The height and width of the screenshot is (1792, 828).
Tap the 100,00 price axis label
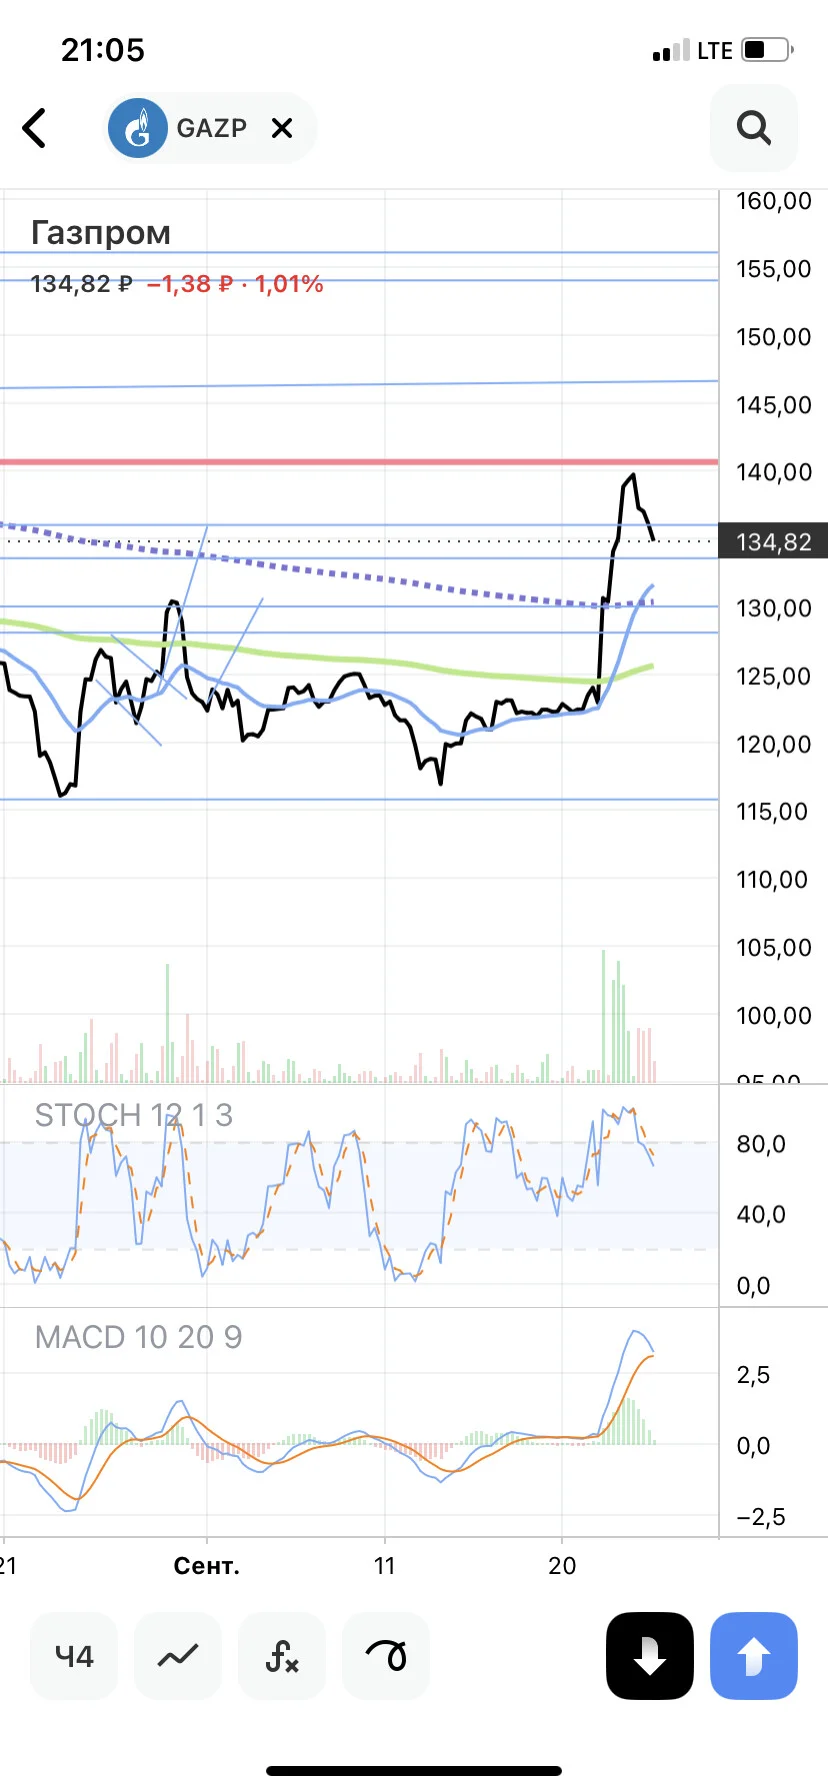tap(774, 1015)
